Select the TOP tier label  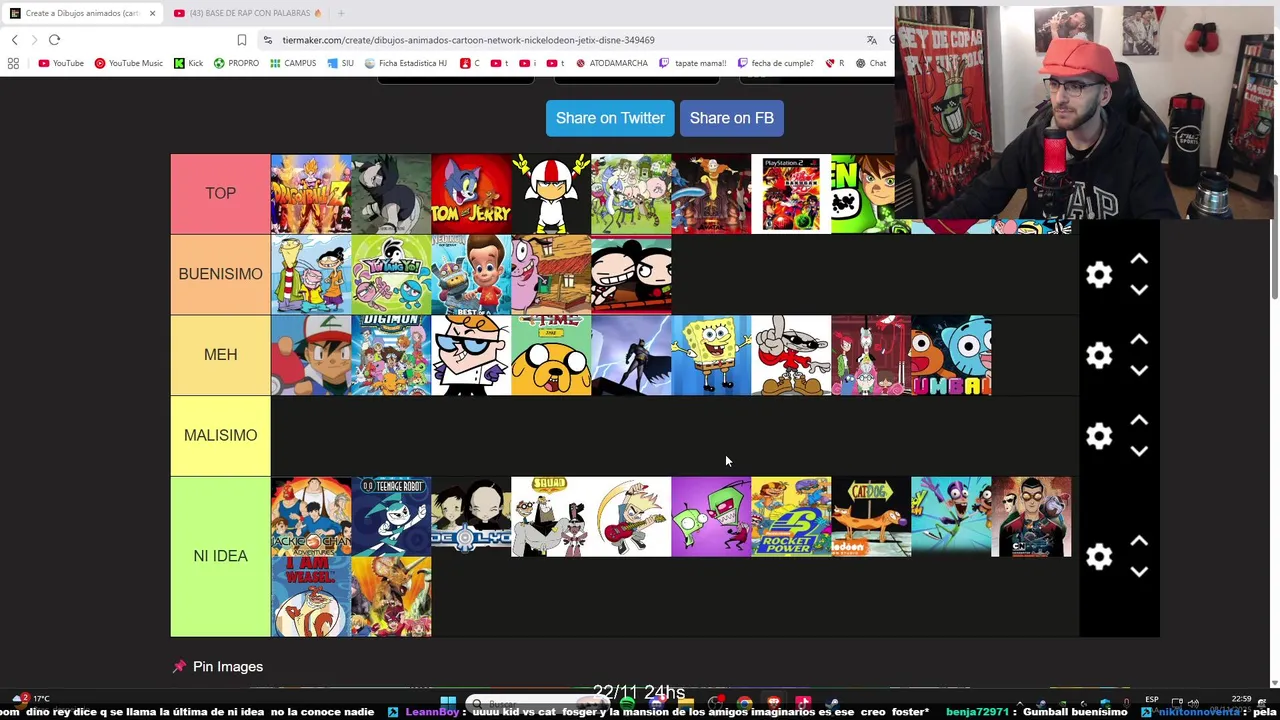(x=220, y=193)
